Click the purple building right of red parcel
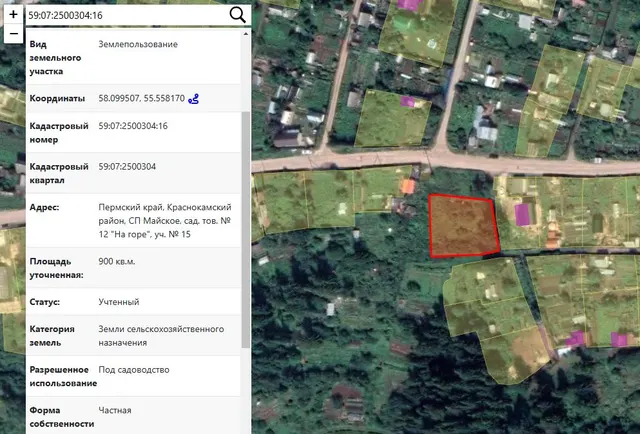 [522, 215]
